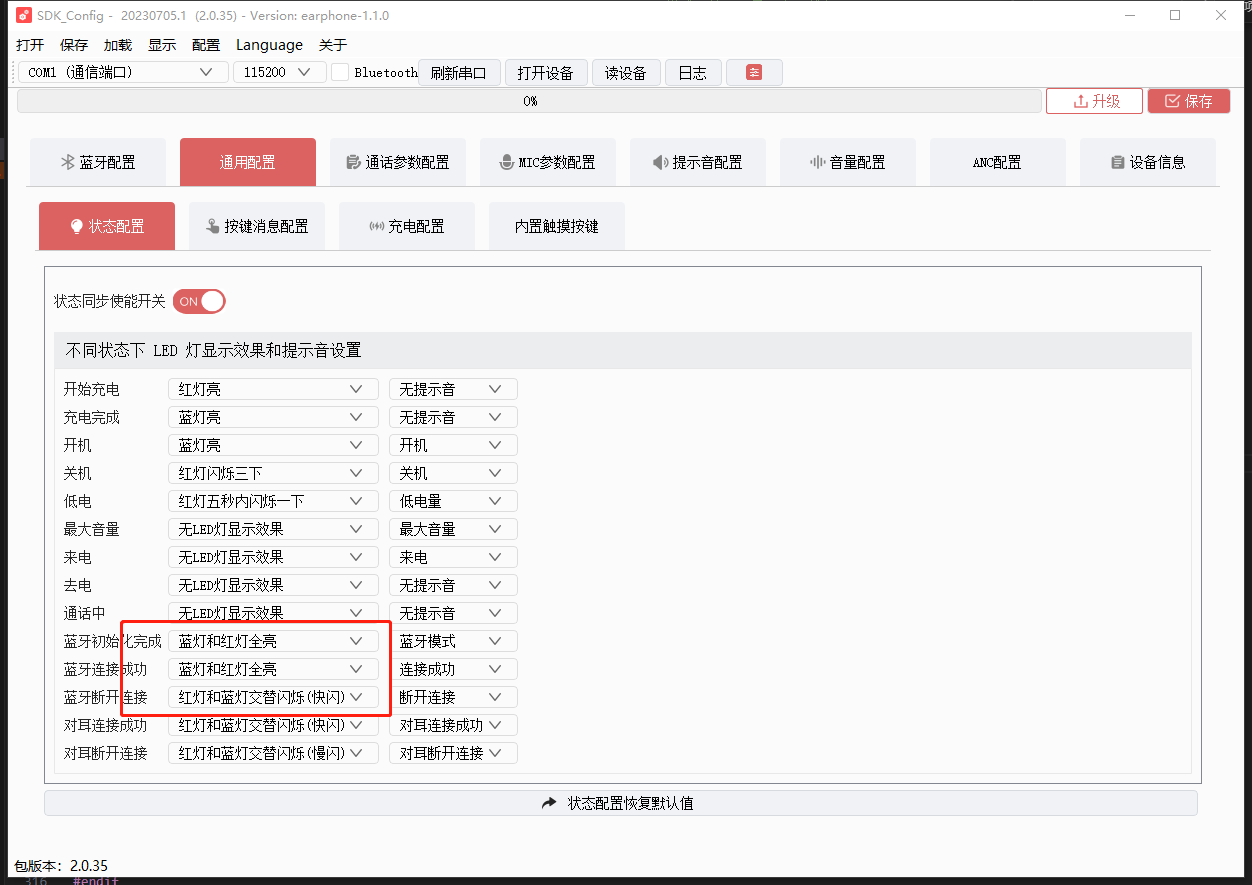
Task: Click the red settings sliders icon button
Action: click(754, 73)
